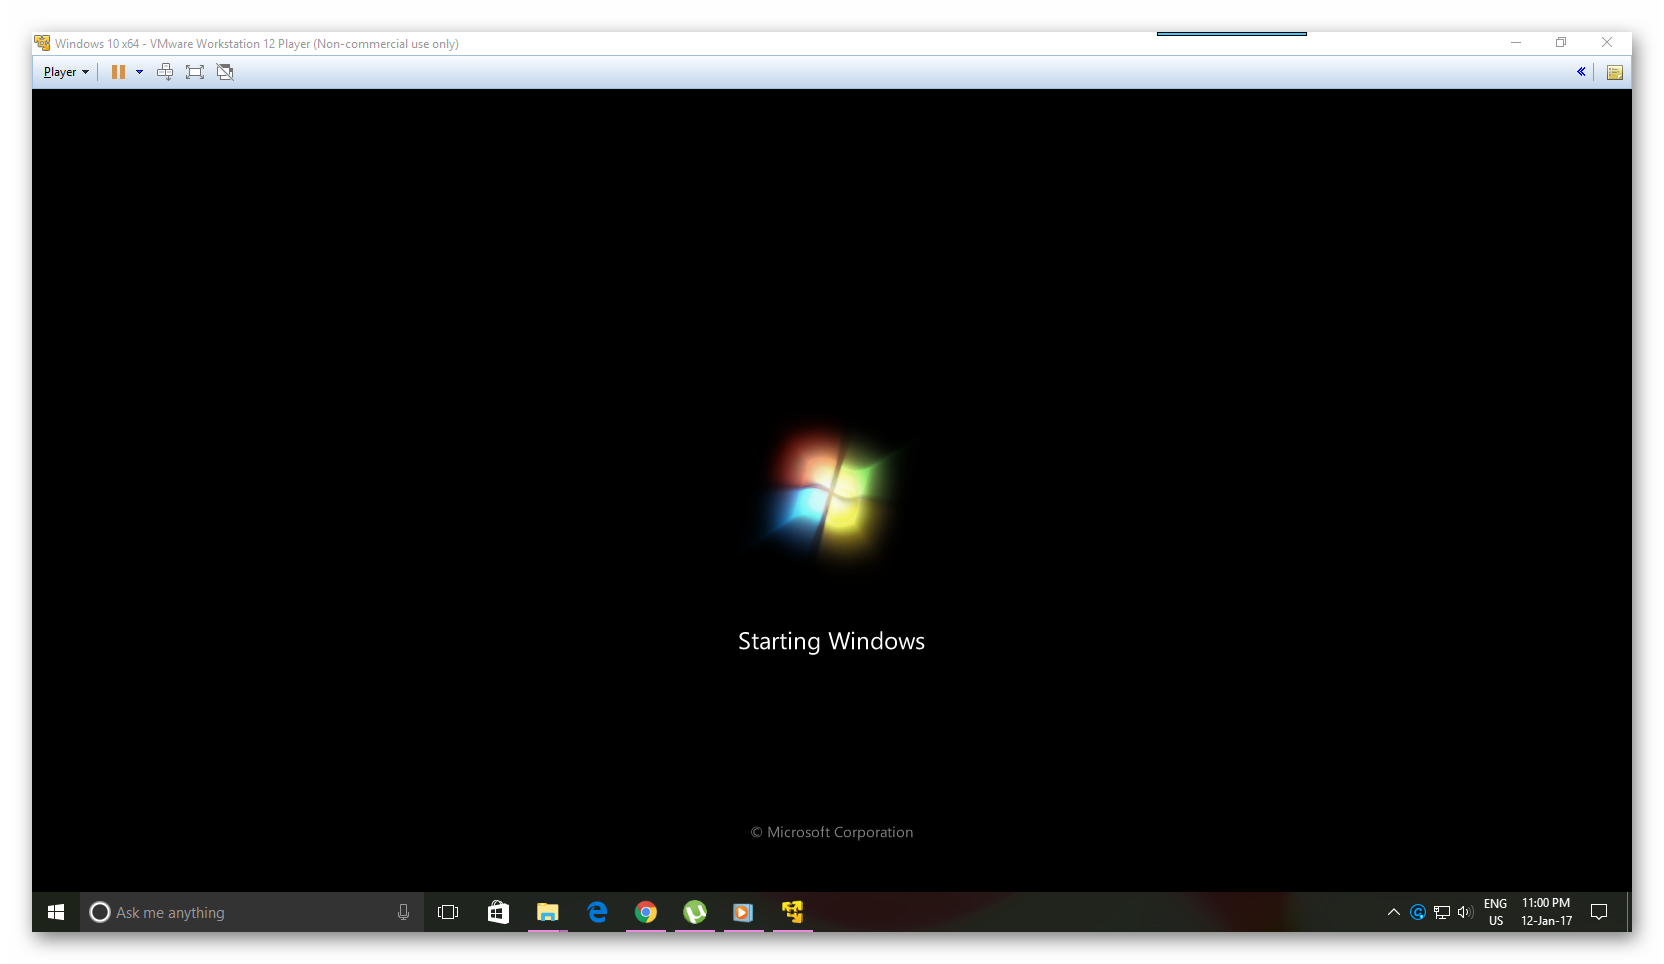Toggle Unity mode icon
The width and height of the screenshot is (1664, 964).
[225, 72]
